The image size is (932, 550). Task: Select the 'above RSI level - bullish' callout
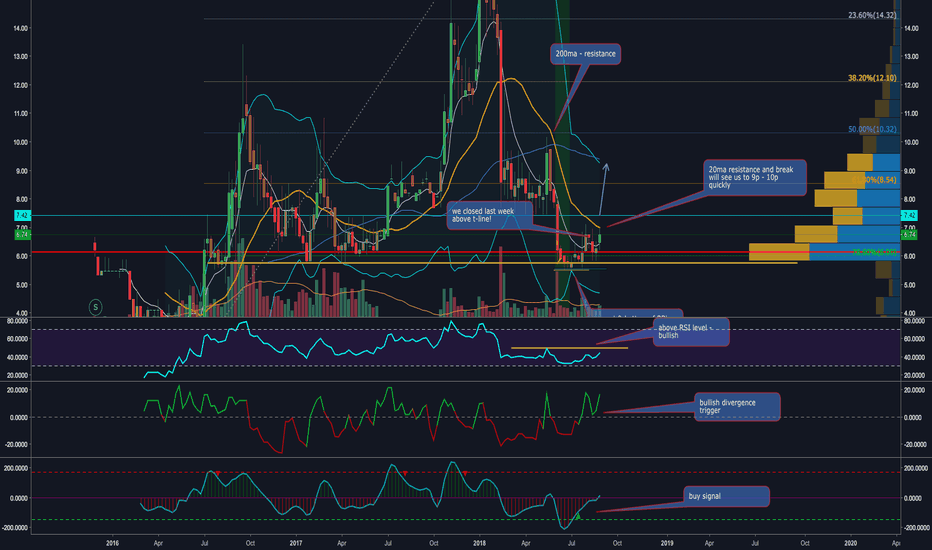[691, 332]
